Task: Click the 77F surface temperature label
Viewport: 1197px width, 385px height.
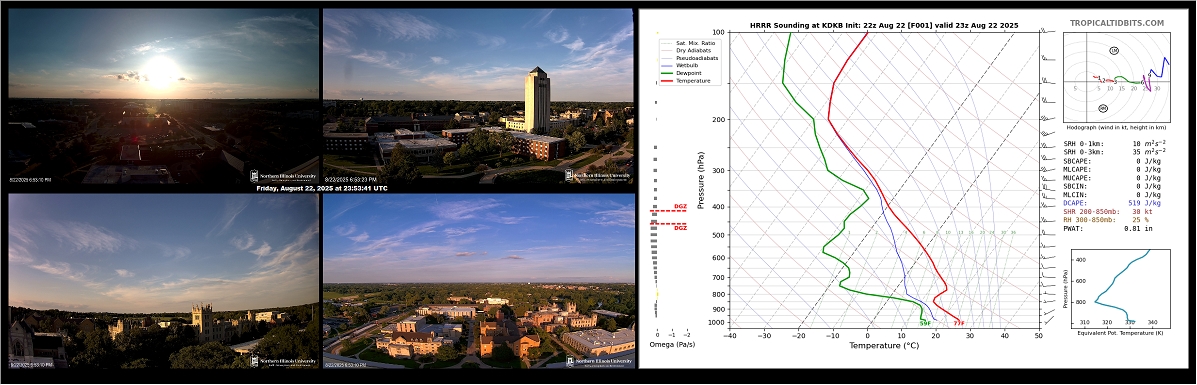Action: (x=959, y=323)
